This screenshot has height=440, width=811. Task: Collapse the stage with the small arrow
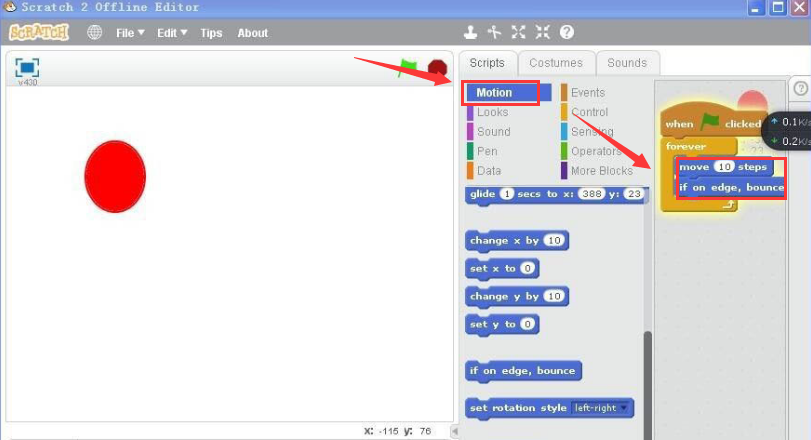[455, 431]
